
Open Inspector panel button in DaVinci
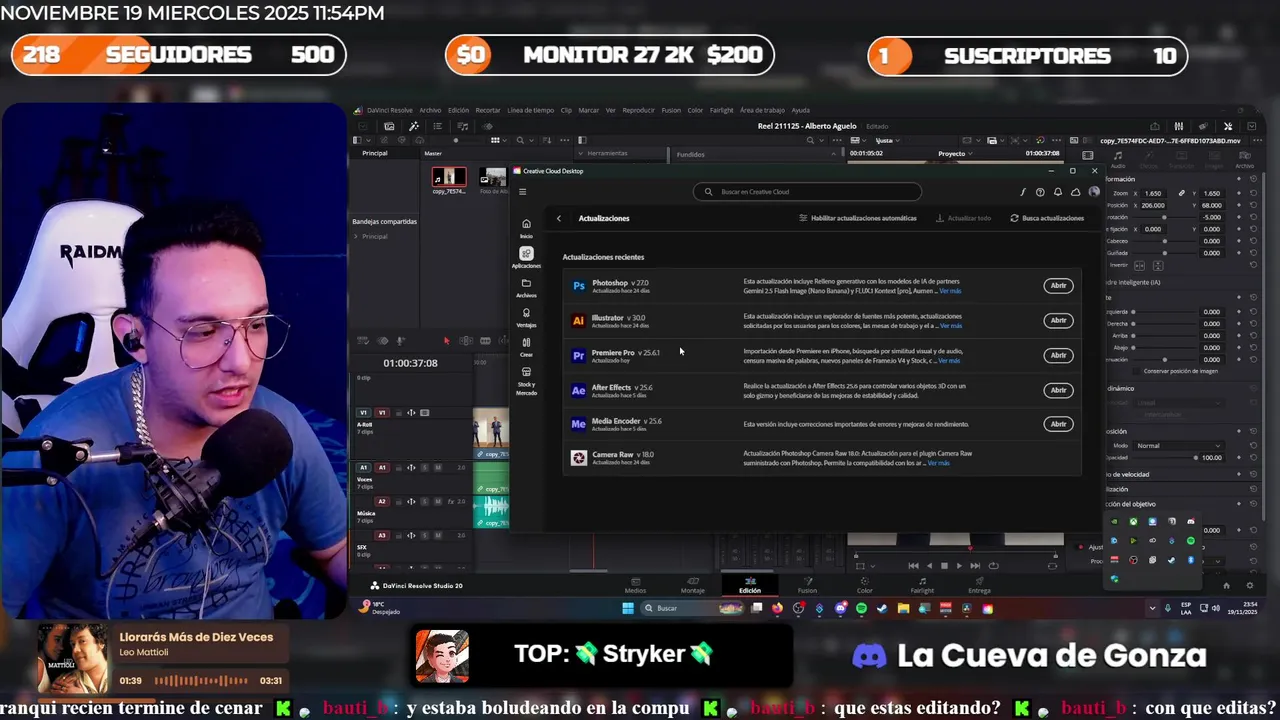click(1228, 126)
